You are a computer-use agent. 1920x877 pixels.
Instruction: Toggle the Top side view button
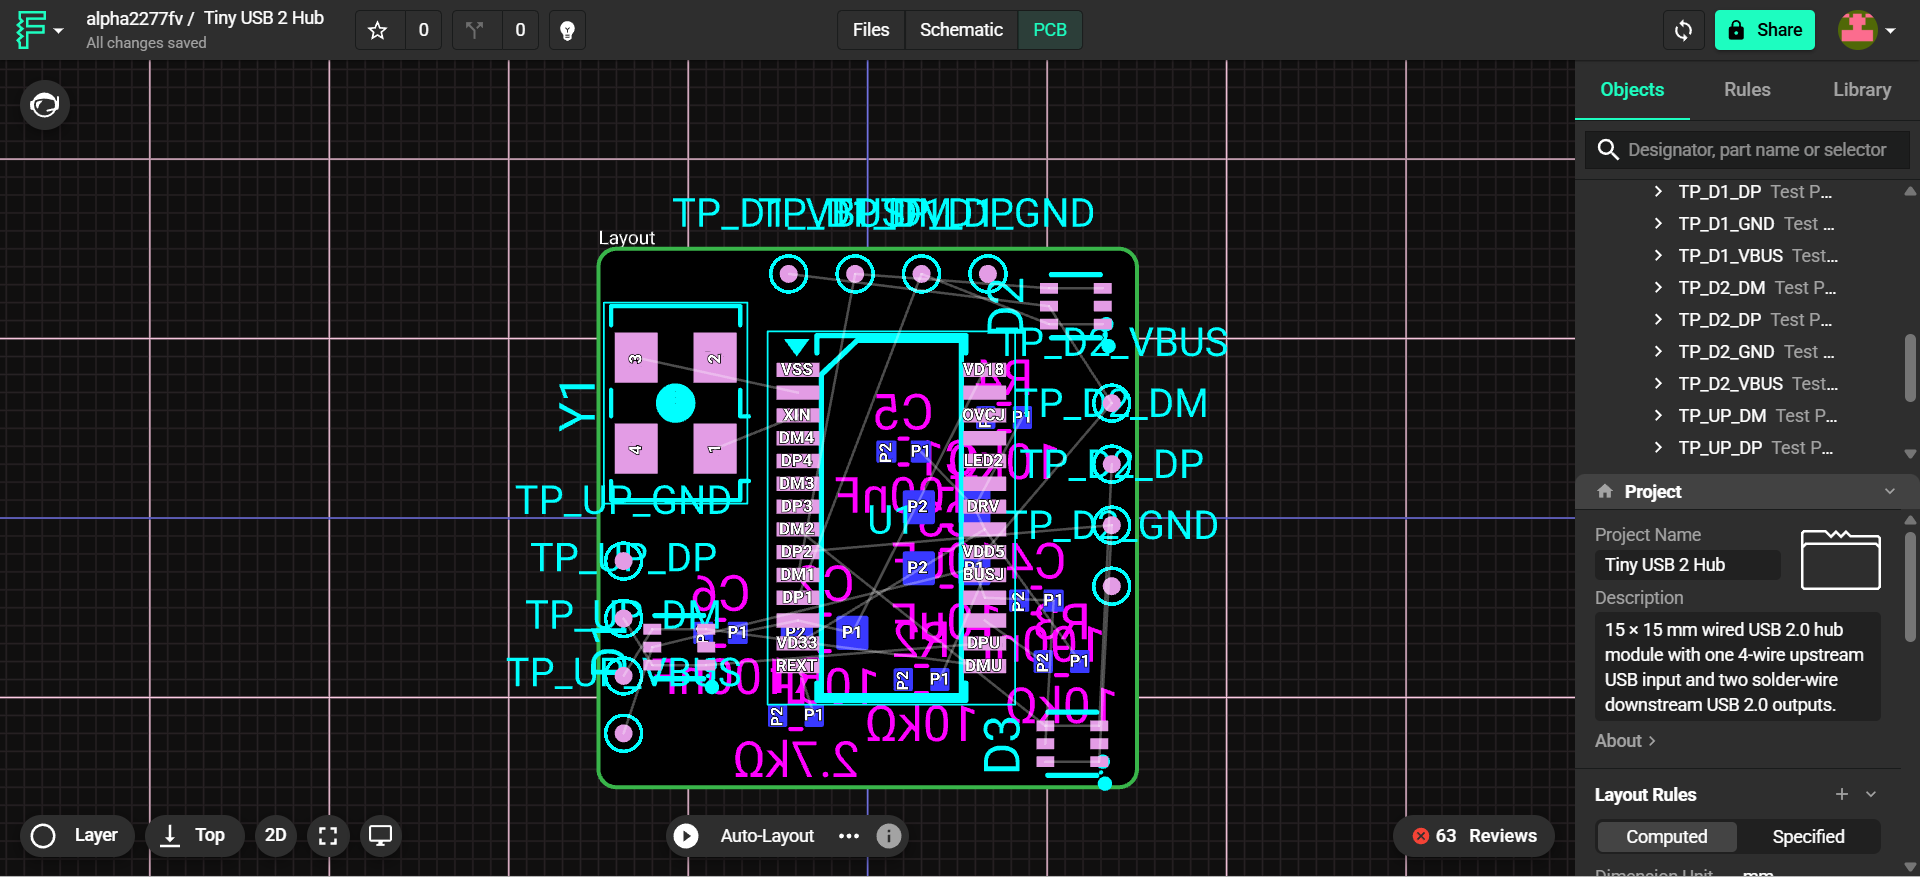tap(194, 835)
